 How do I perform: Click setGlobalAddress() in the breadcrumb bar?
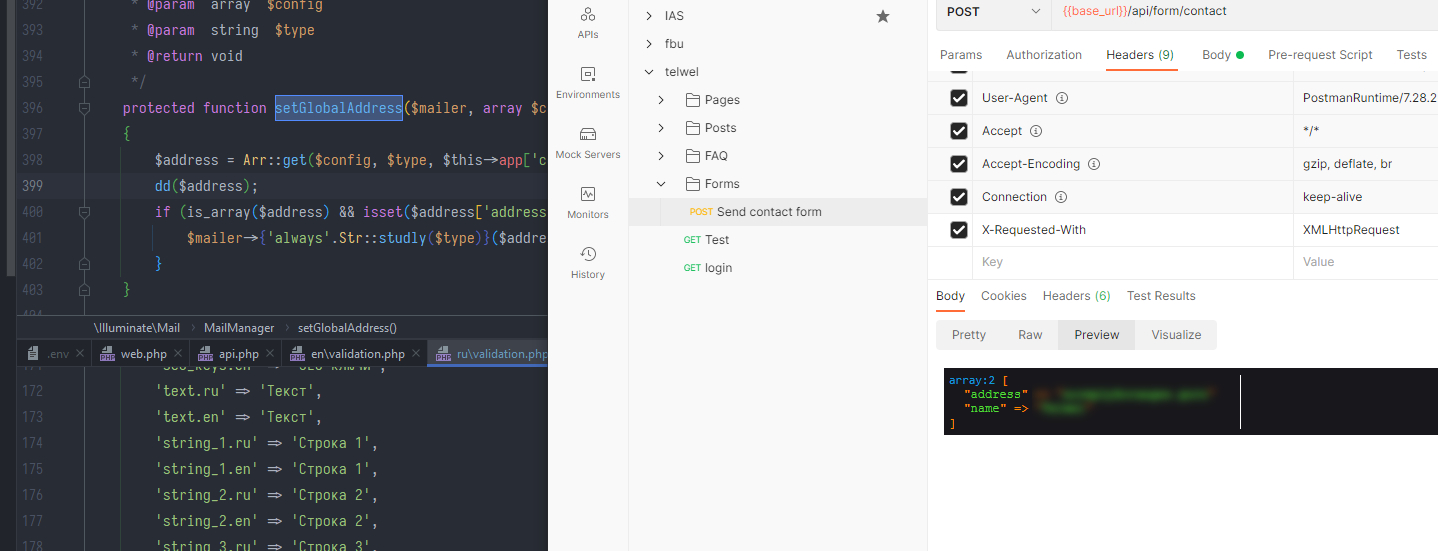click(x=347, y=327)
